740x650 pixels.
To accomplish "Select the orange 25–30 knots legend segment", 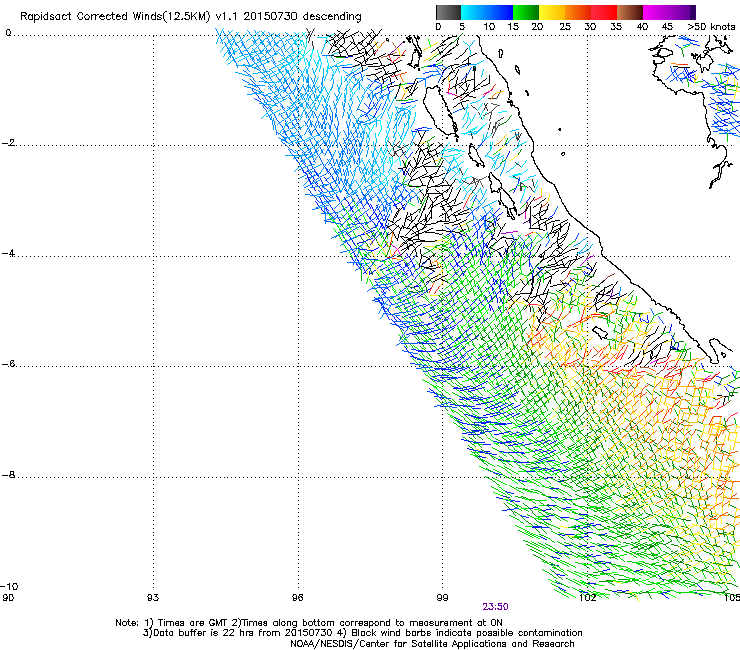I will coord(578,12).
